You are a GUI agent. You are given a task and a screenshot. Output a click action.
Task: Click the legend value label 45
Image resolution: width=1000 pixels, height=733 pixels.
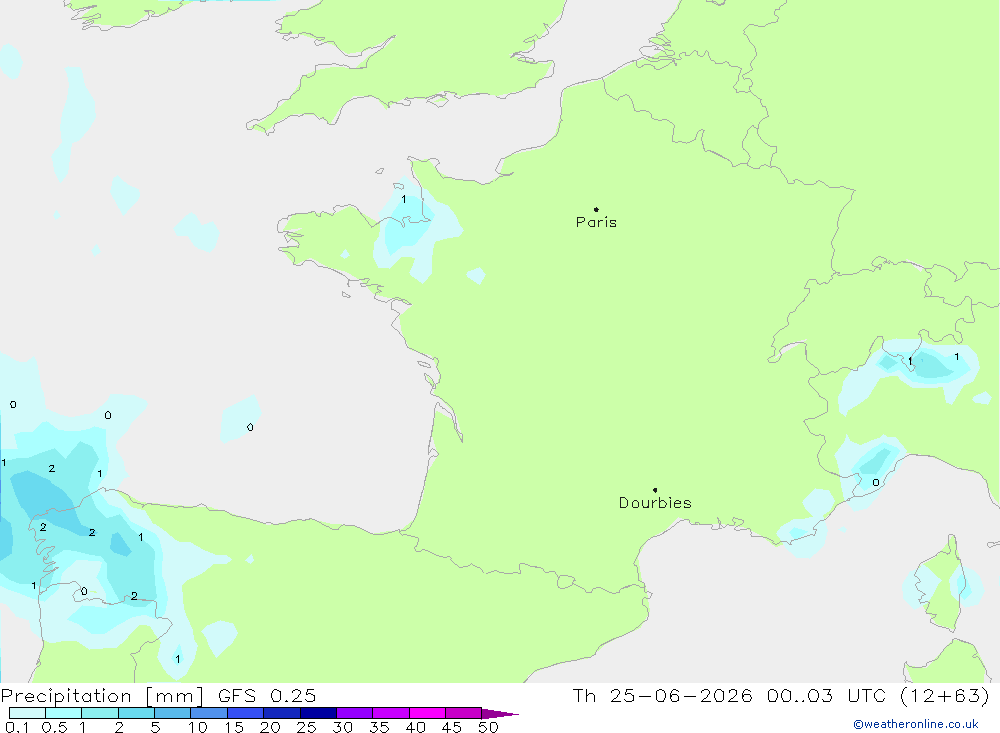click(452, 727)
